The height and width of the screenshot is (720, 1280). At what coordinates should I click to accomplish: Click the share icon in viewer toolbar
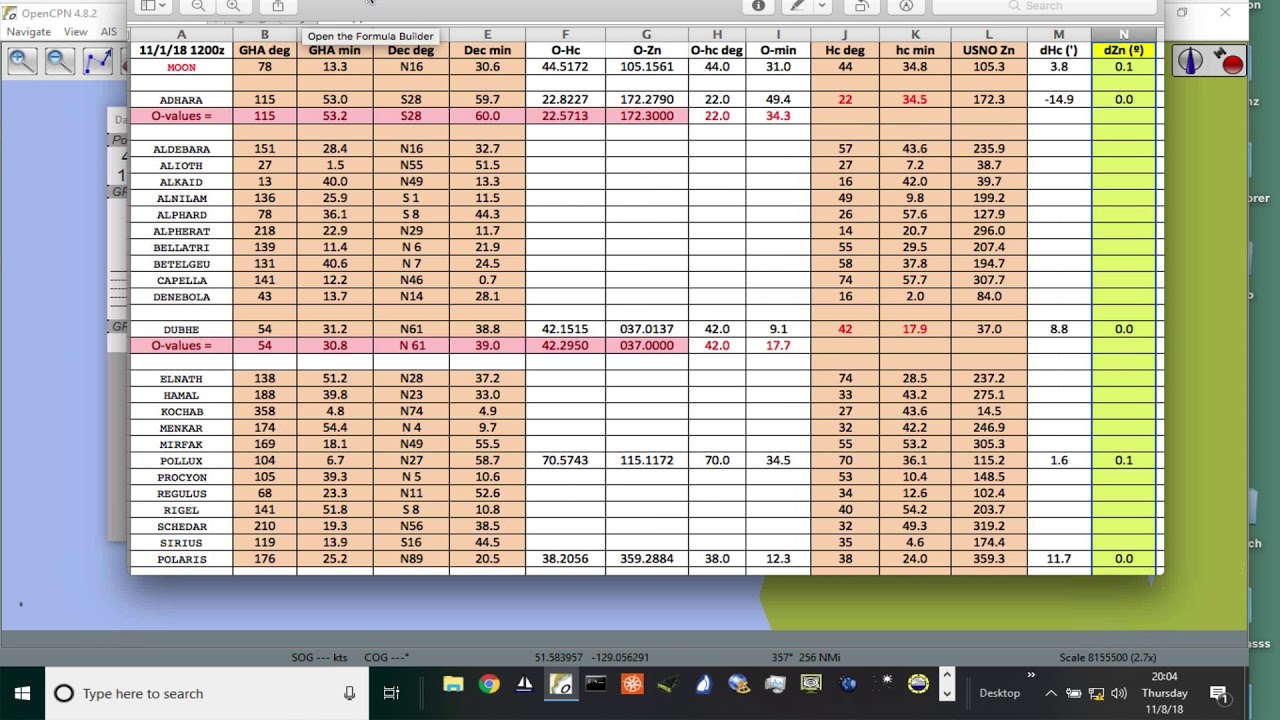278,6
